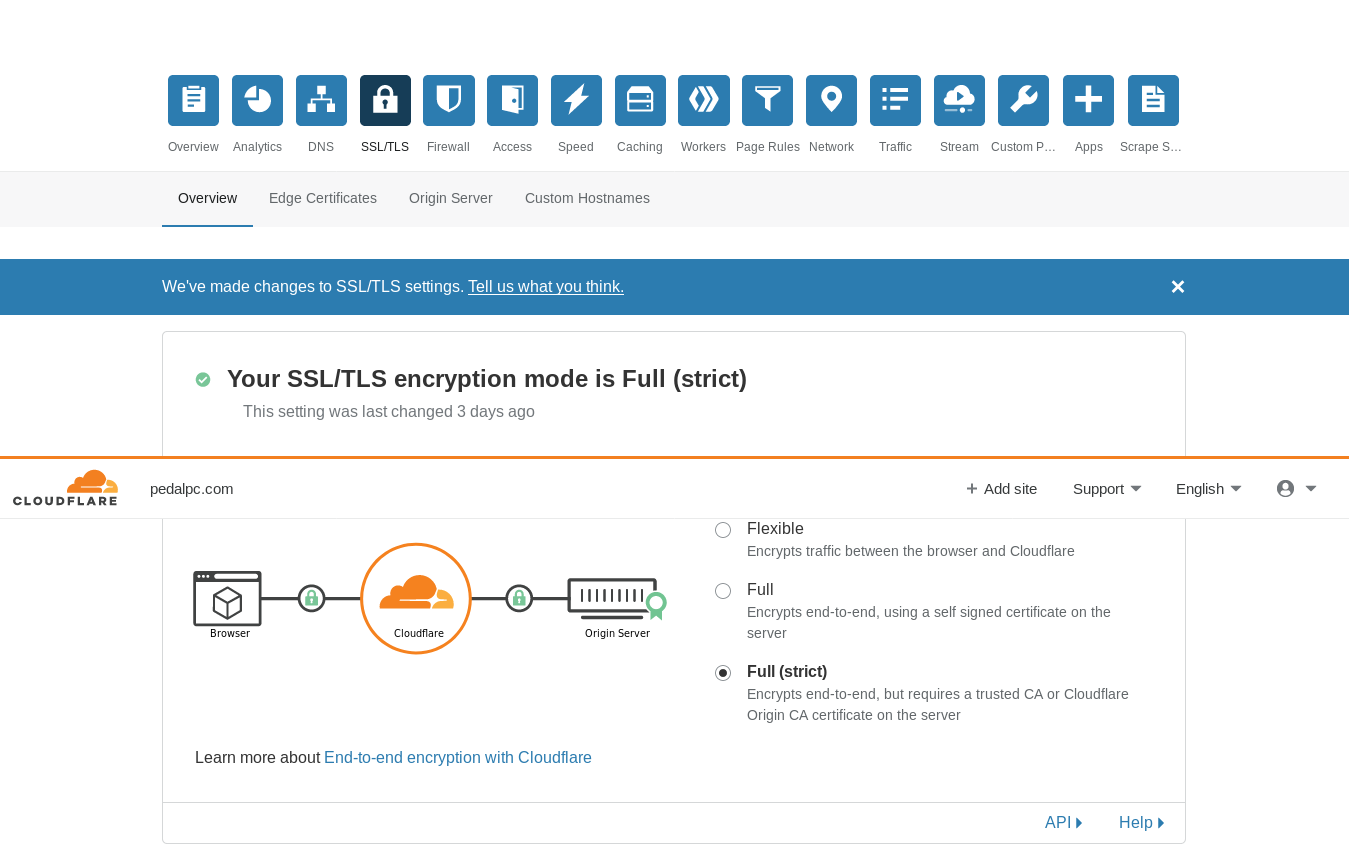Open the Access door icon

point(512,100)
